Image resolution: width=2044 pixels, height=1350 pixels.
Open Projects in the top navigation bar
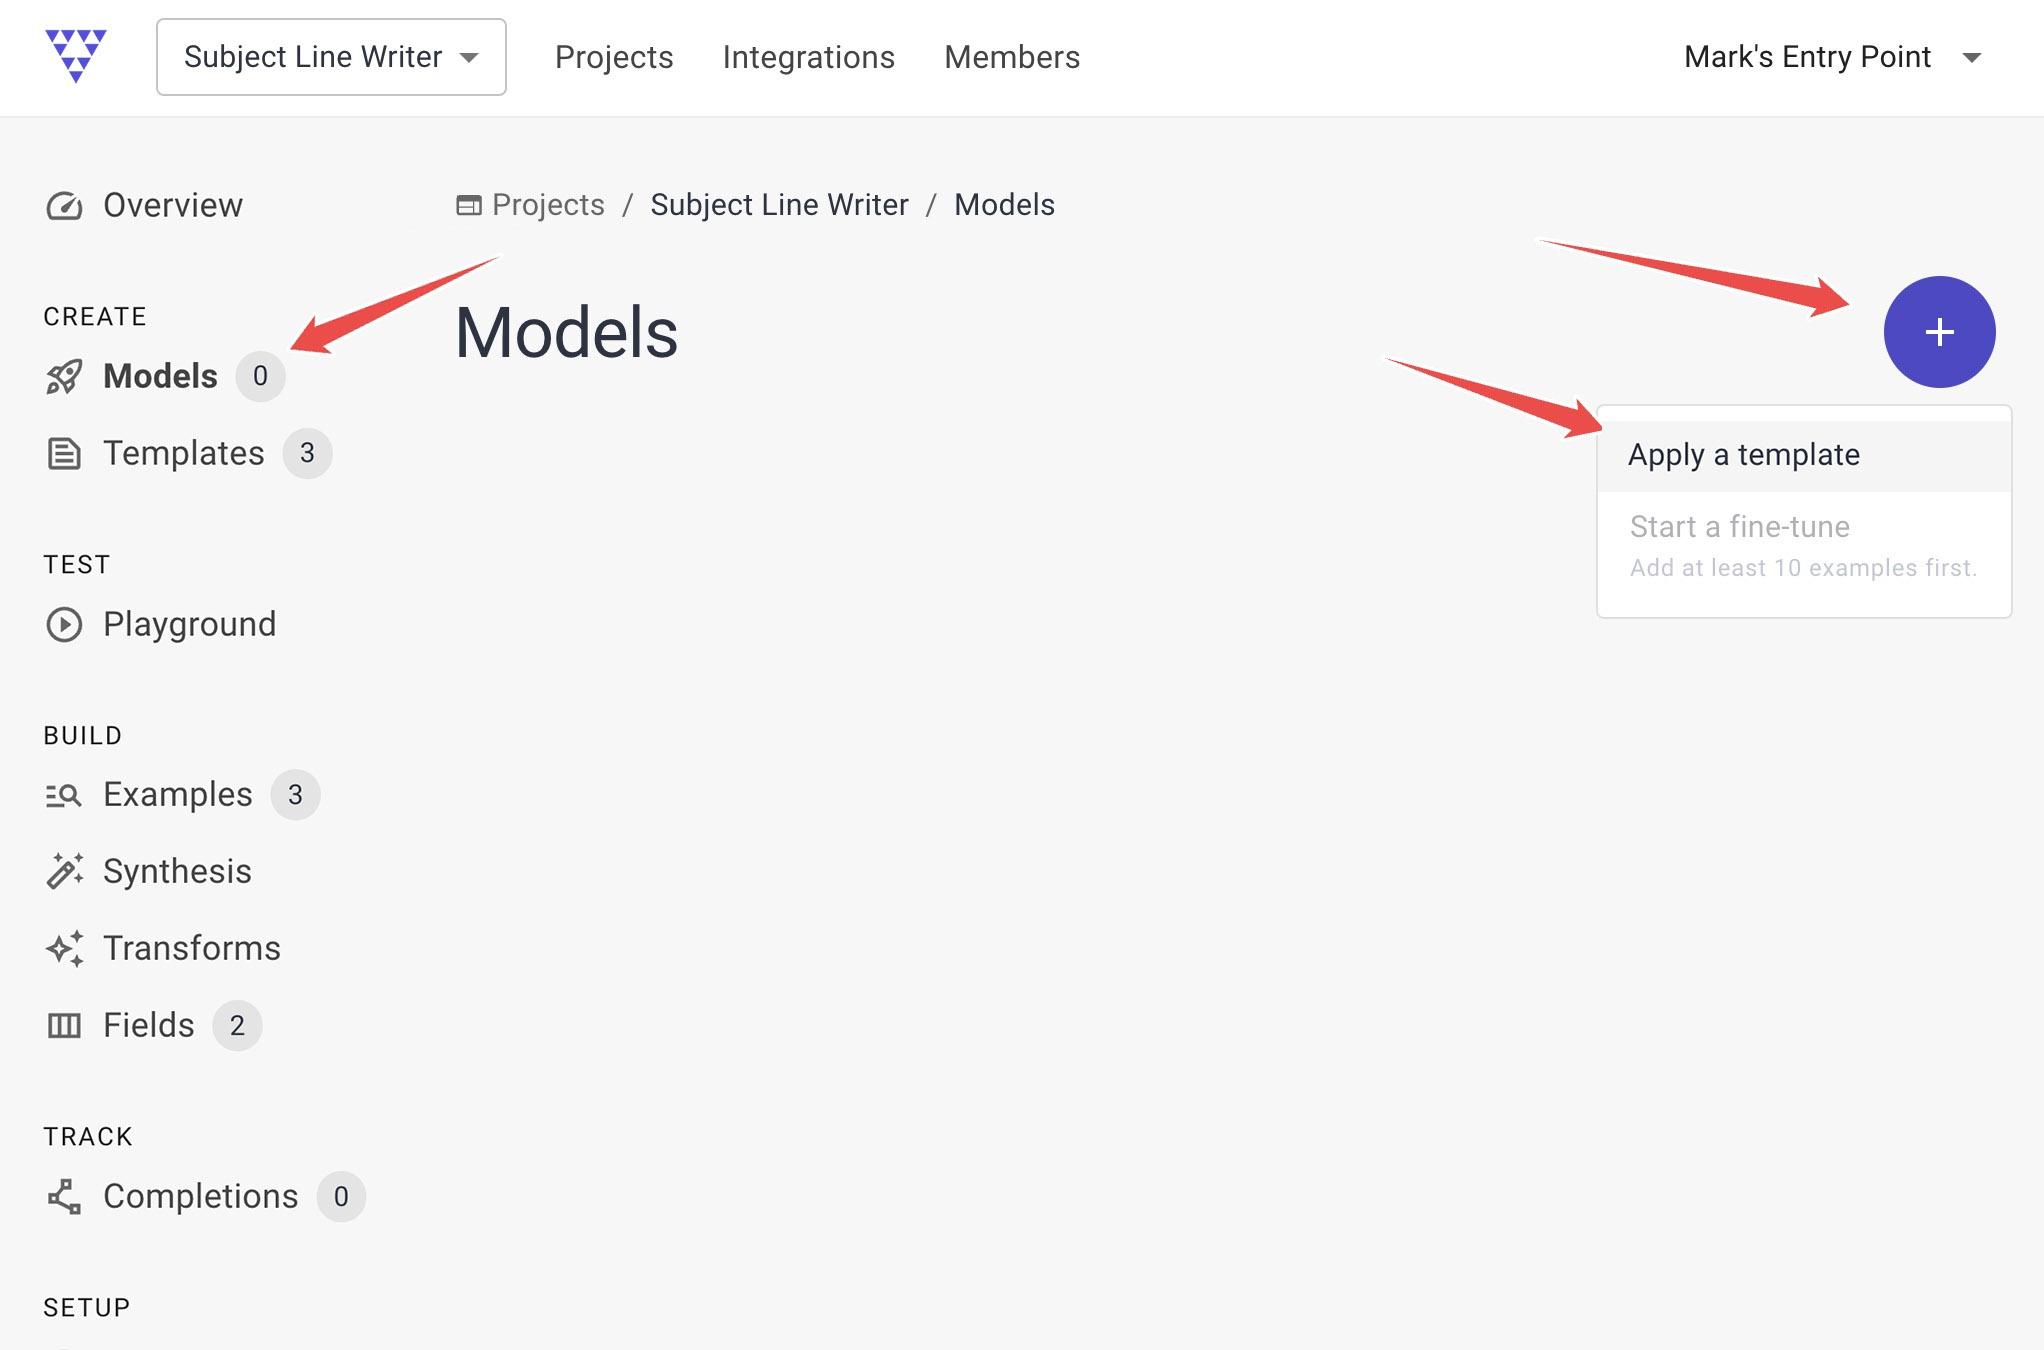pyautogui.click(x=614, y=57)
